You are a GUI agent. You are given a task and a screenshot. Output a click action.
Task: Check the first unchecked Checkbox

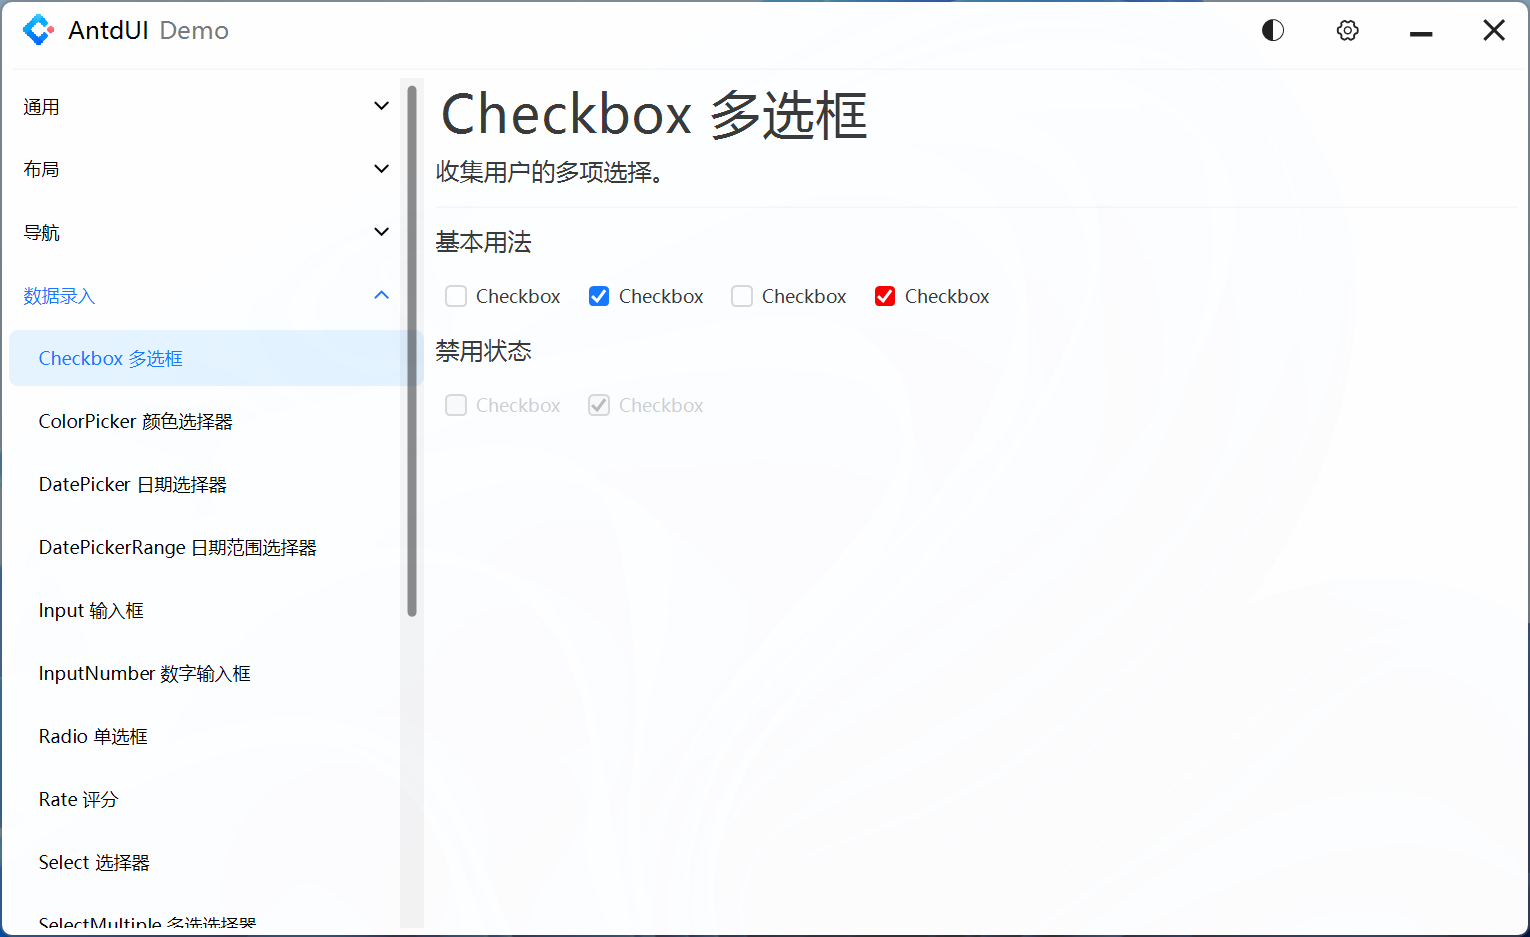(456, 296)
